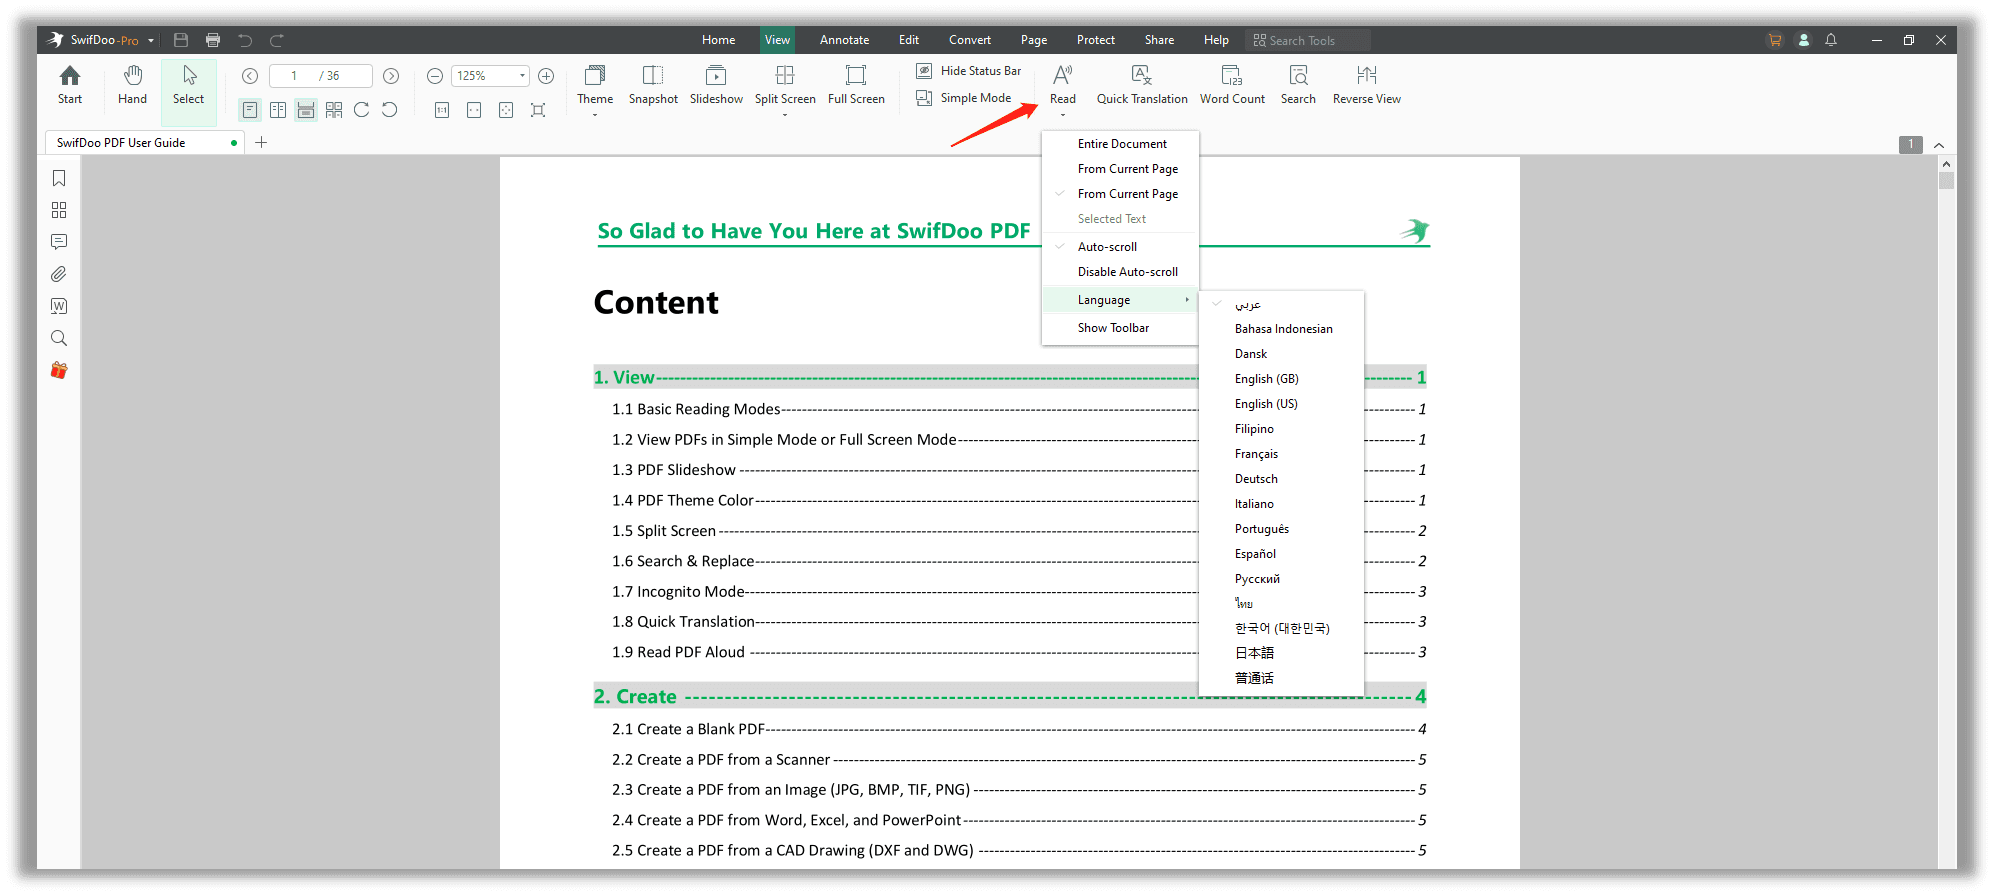This screenshot has height=895, width=1993.
Task: Open the notifications bell
Action: tap(1831, 40)
